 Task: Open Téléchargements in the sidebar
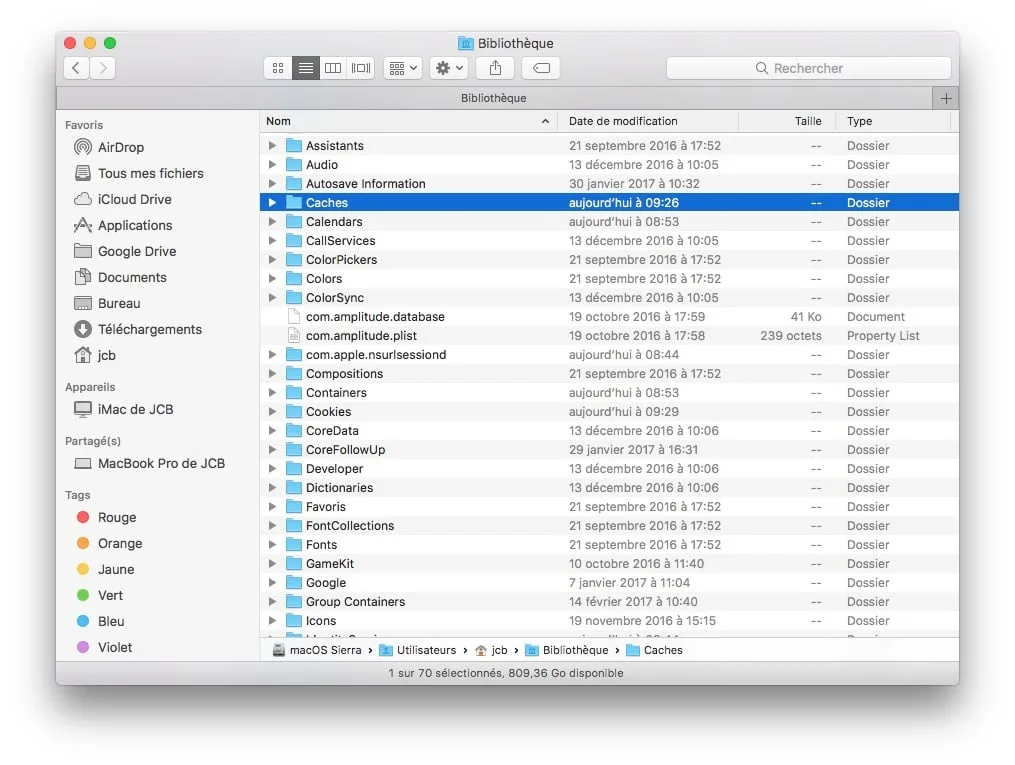(138, 329)
